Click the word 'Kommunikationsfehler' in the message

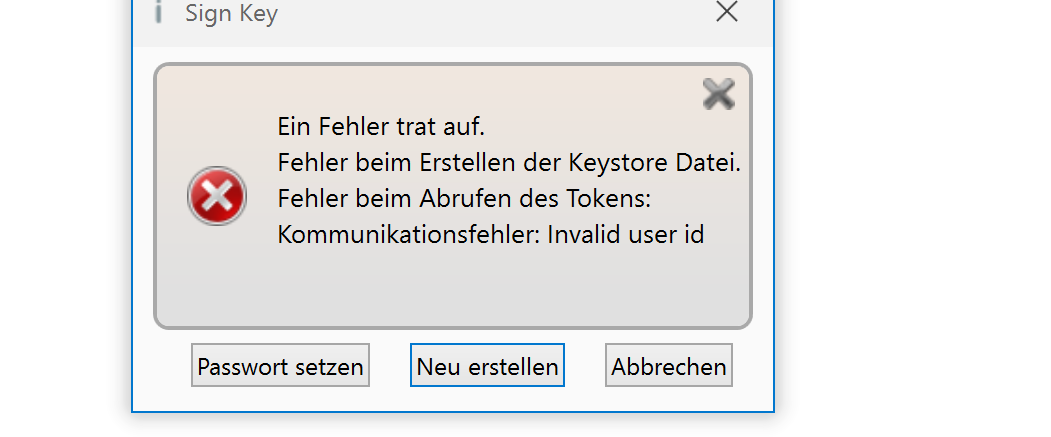coord(408,235)
